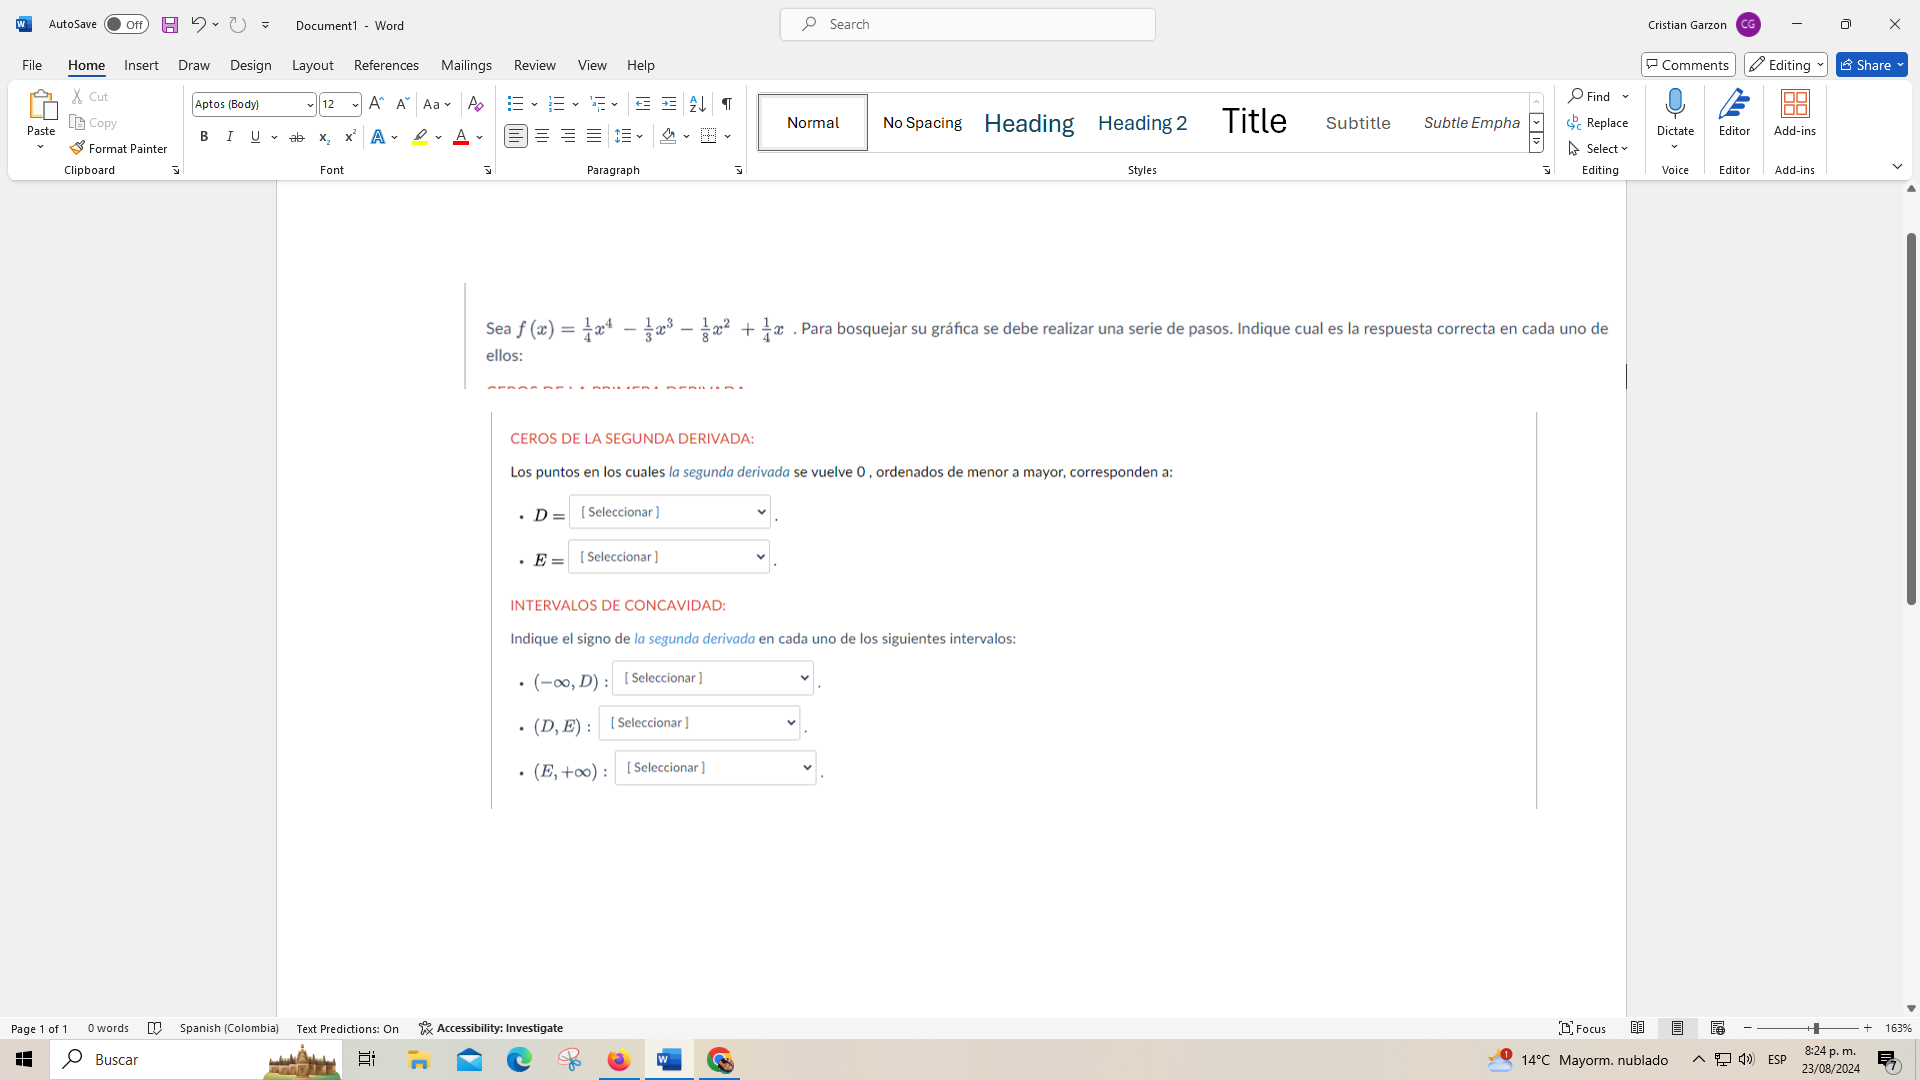Open the References menu tab
Screen dimensions: 1920x1080
coord(386,65)
